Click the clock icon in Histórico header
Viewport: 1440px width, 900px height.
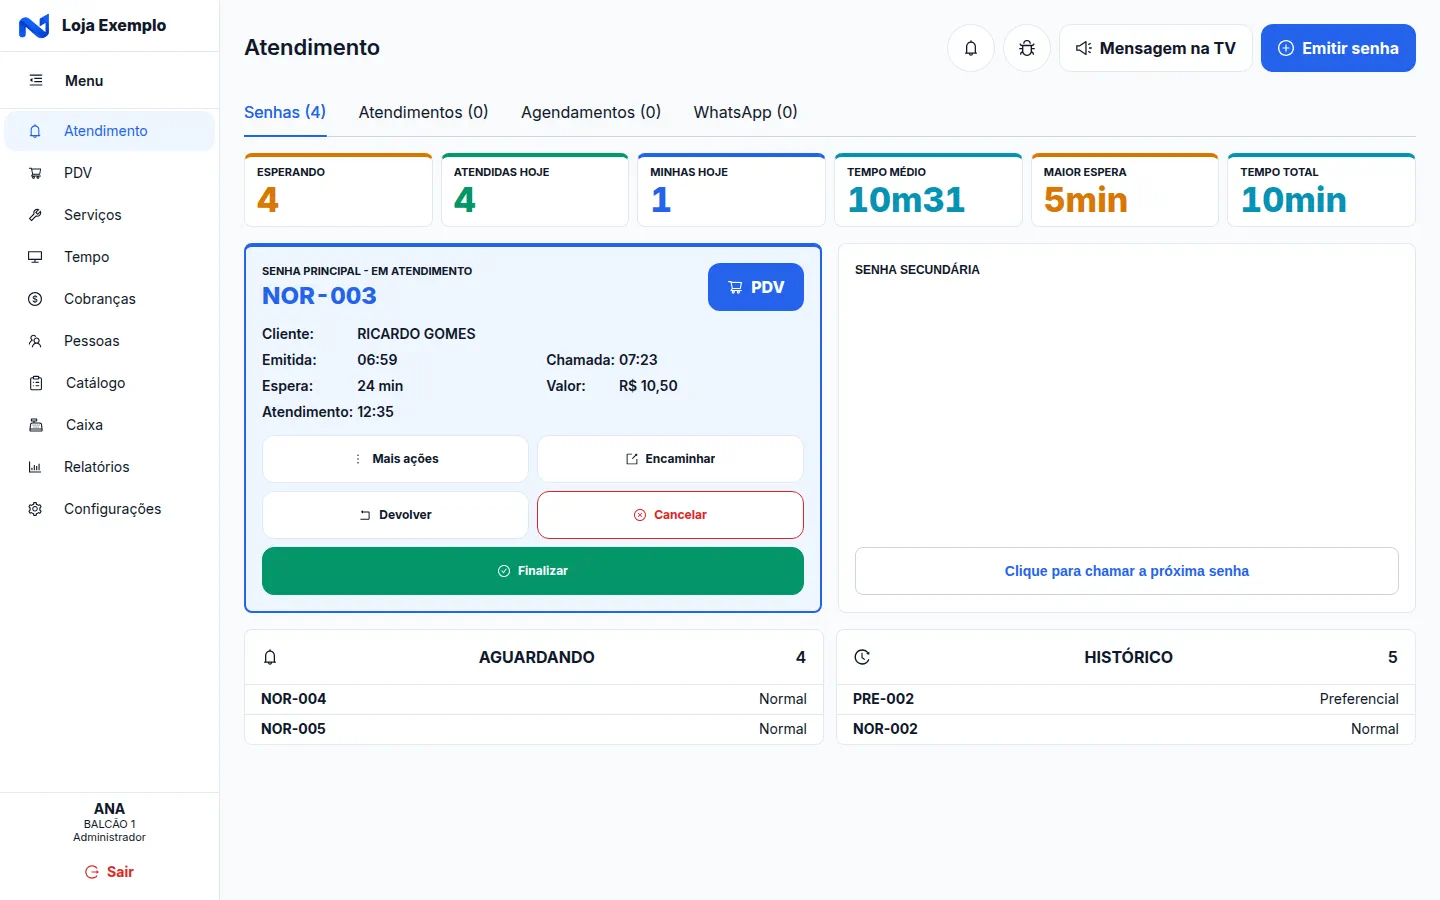862,657
